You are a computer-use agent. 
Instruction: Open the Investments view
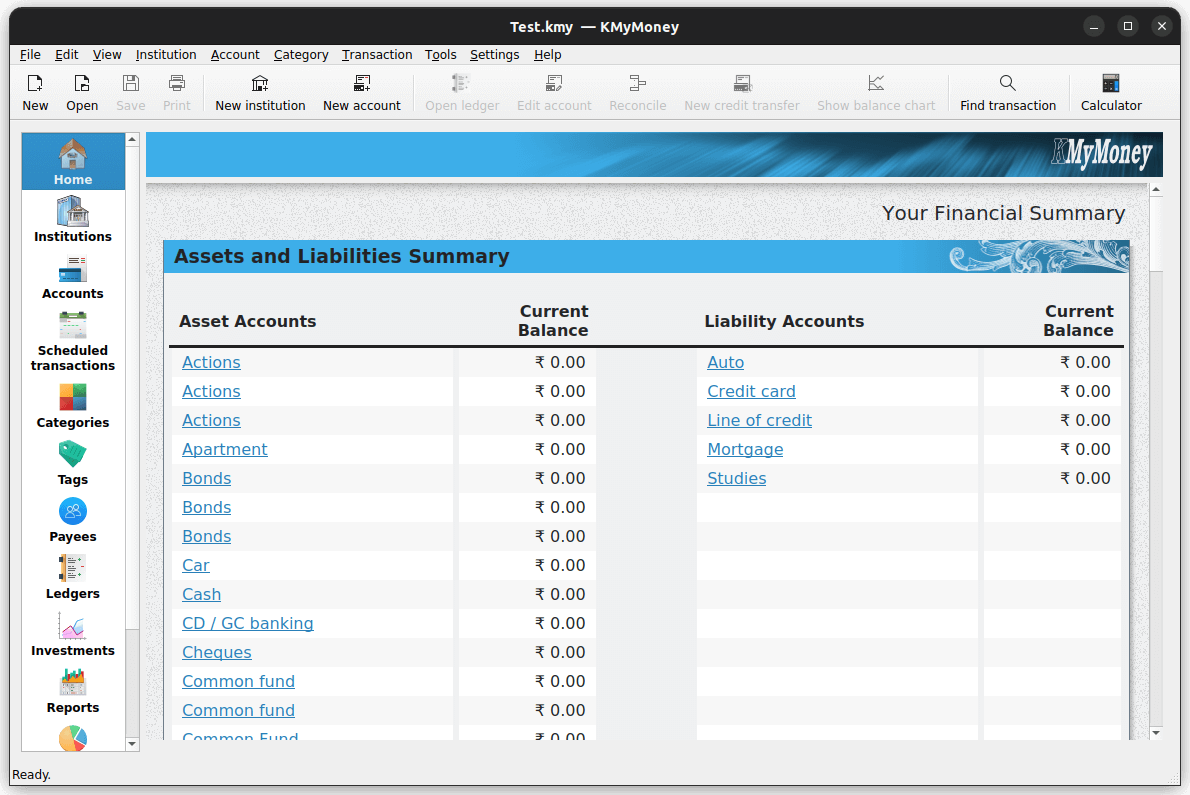(x=72, y=632)
